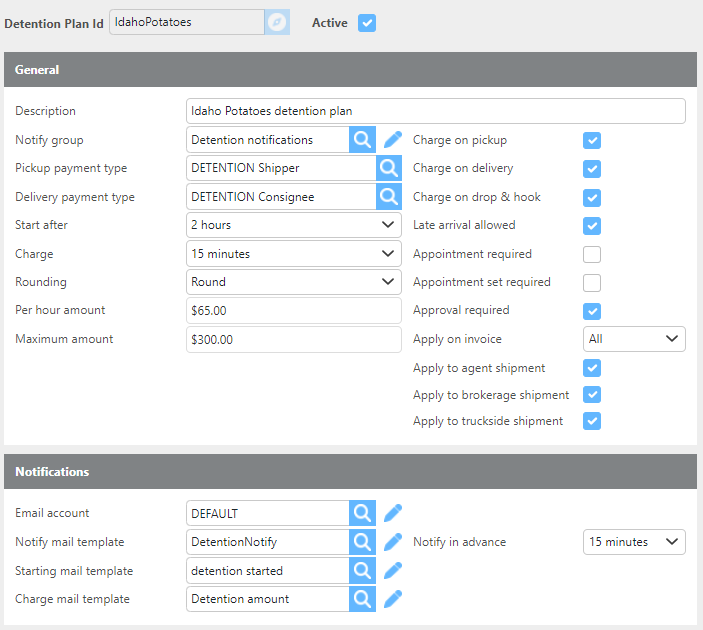Open Notify group search lookup
The height and width of the screenshot is (630, 703).
pyautogui.click(x=362, y=140)
